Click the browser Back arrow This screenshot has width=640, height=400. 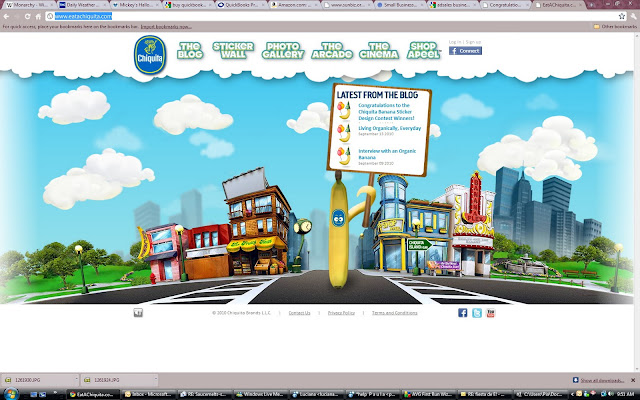pyautogui.click(x=7, y=16)
